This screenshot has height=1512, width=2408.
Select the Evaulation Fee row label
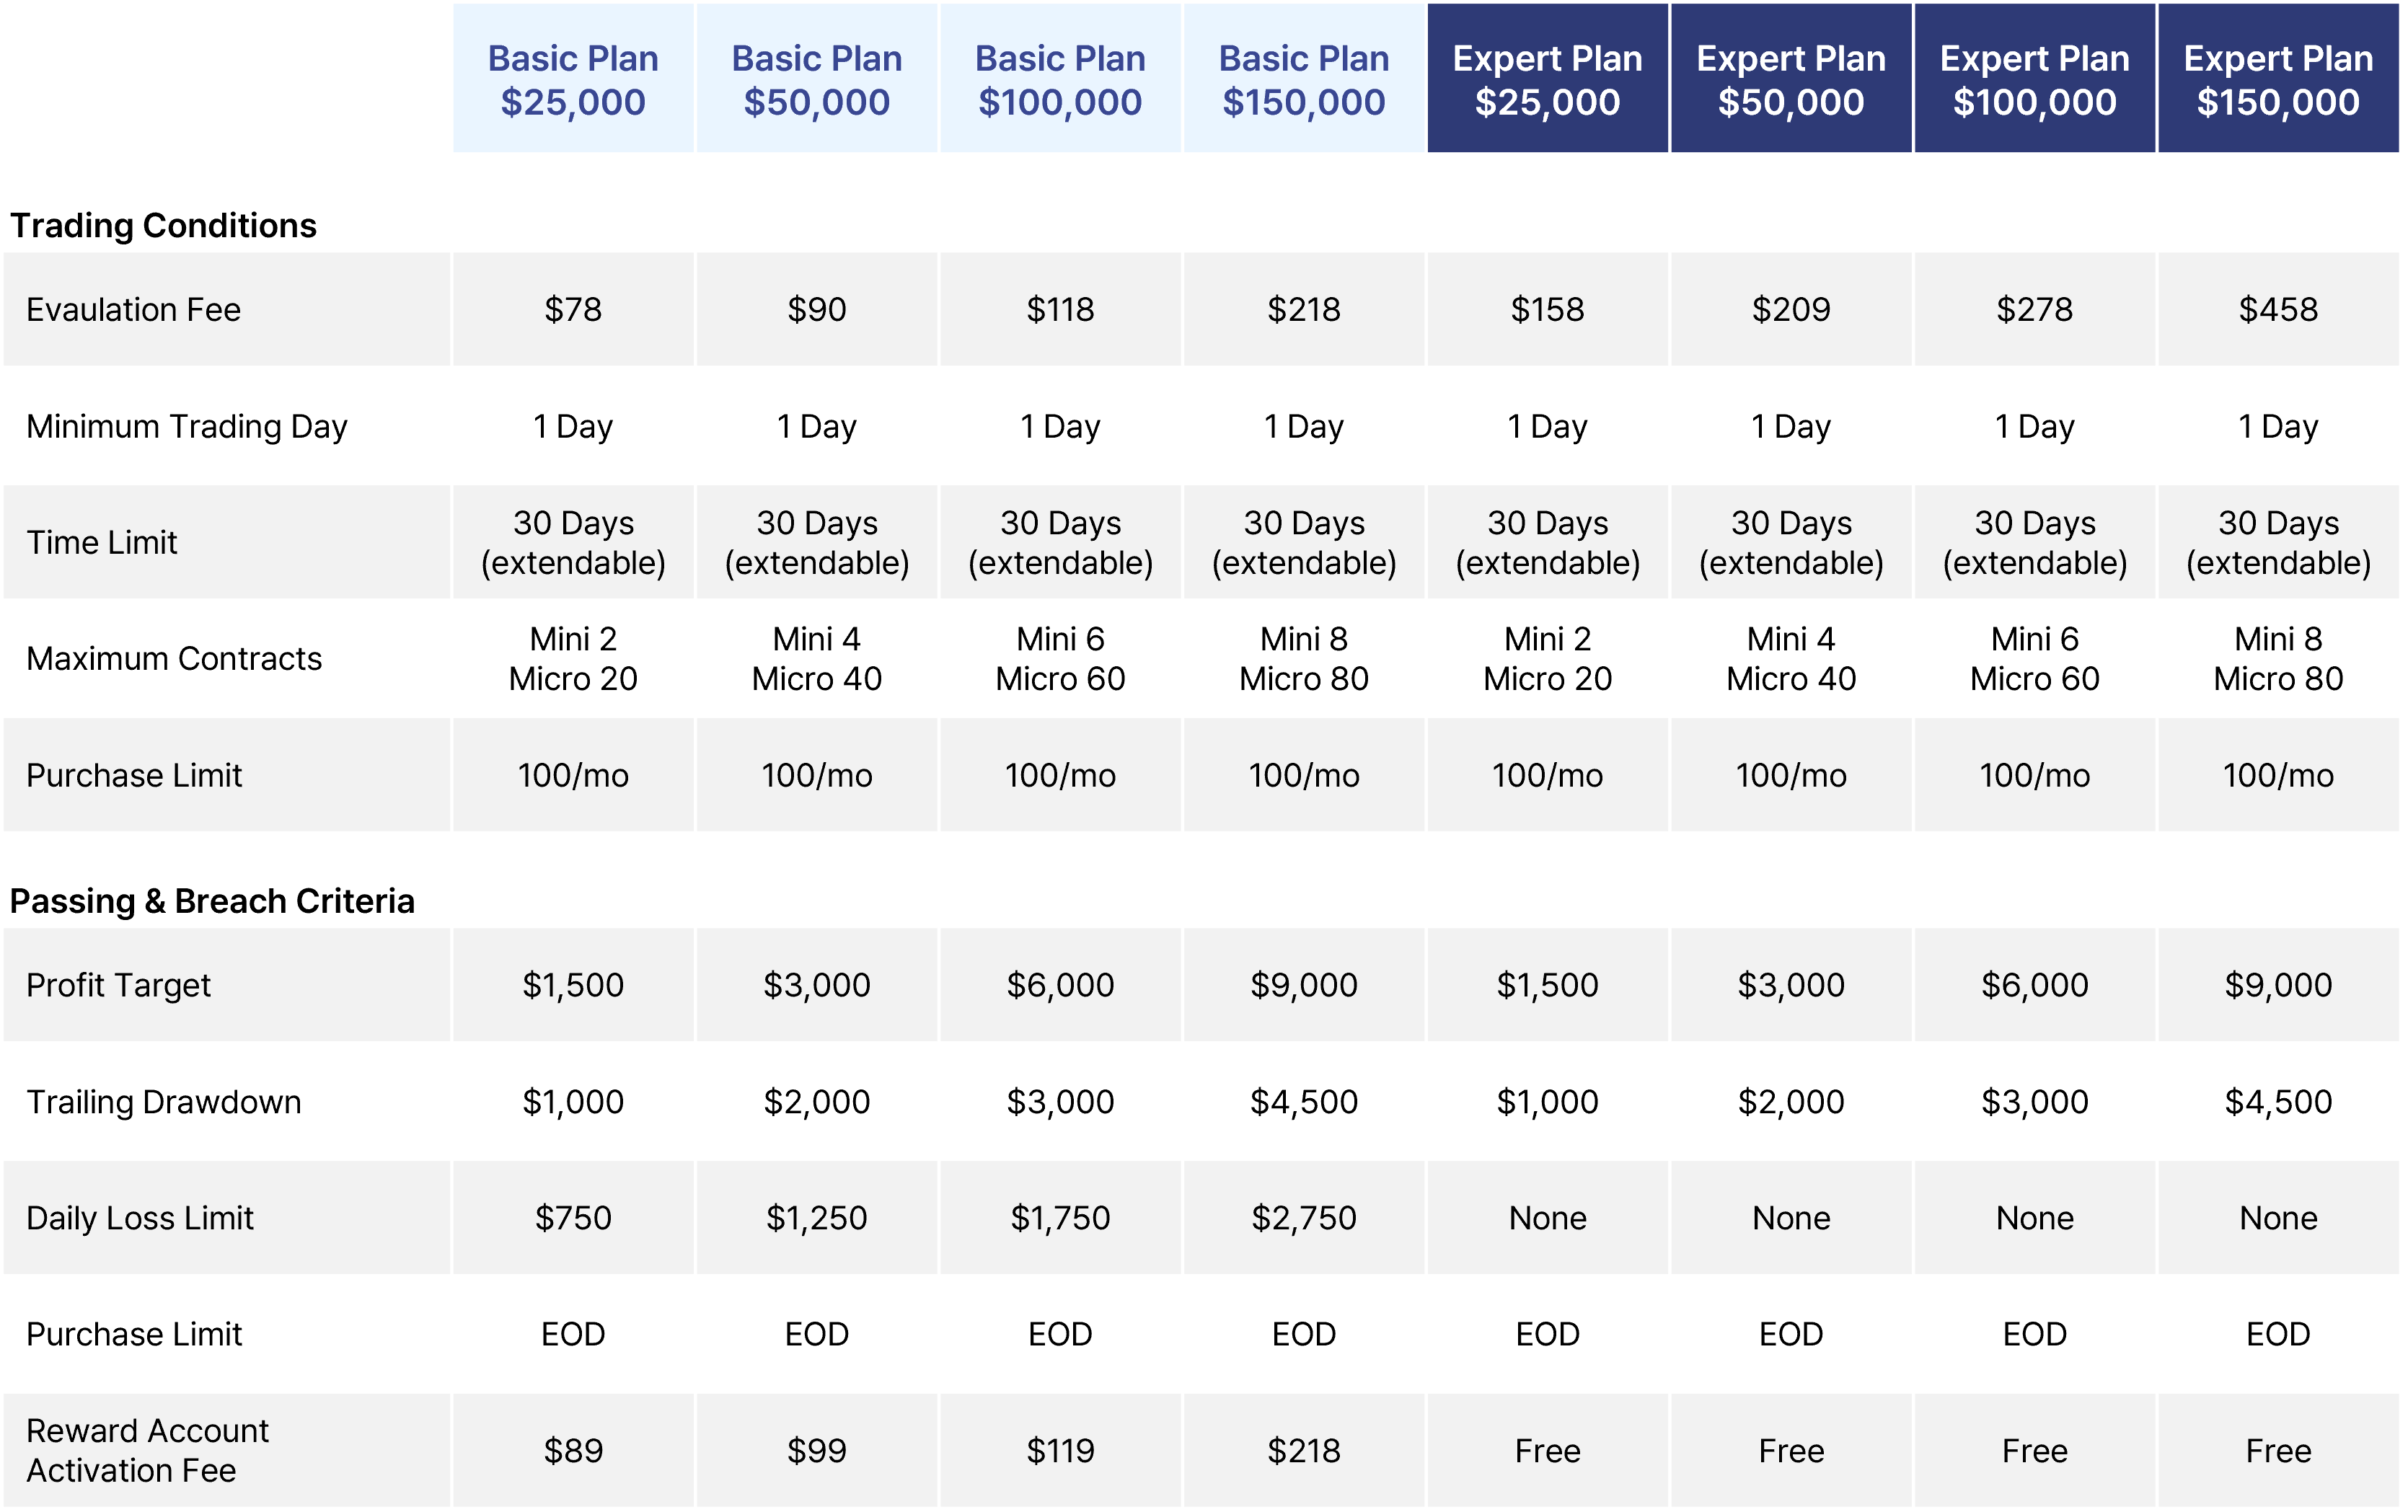click(133, 310)
